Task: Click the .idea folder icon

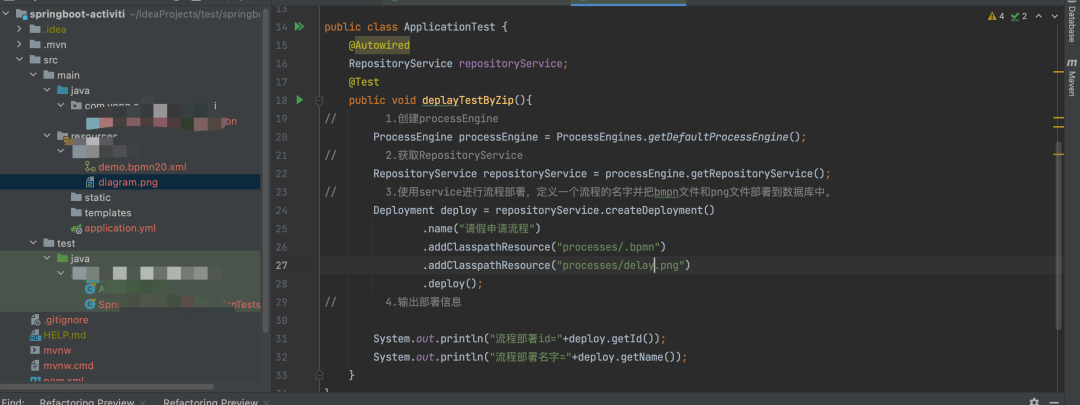Action: point(35,30)
